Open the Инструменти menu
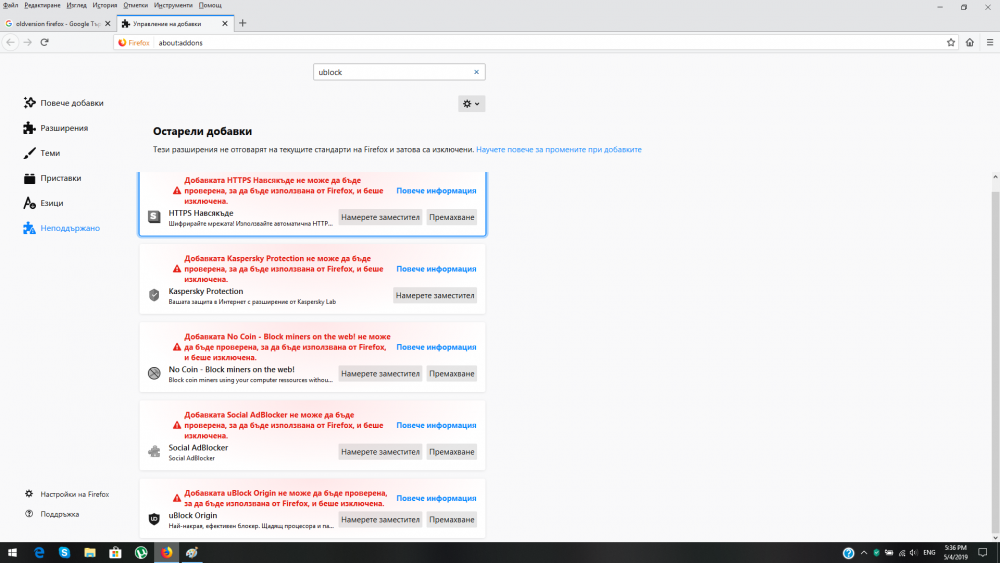This screenshot has height=563, width=1000. point(173,5)
